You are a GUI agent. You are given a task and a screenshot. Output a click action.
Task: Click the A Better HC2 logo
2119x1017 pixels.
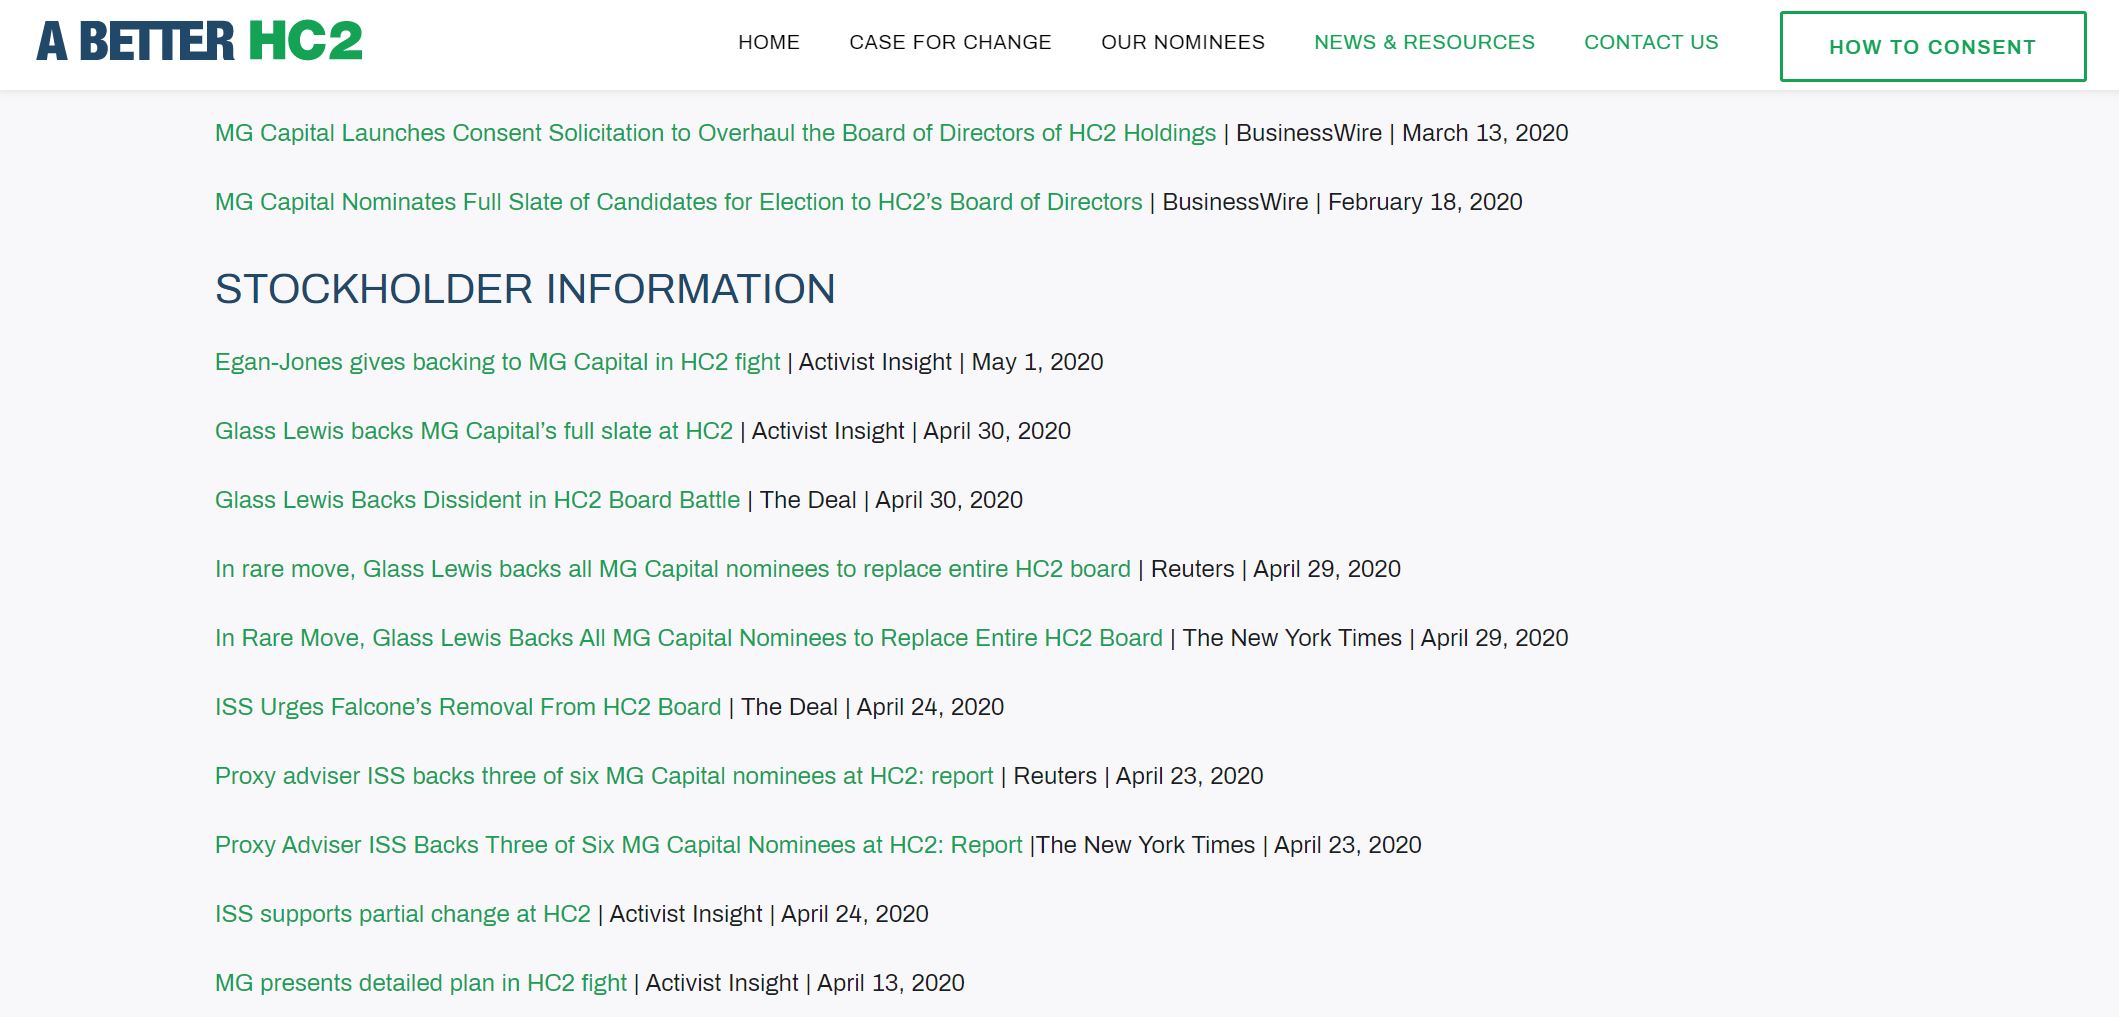(199, 42)
